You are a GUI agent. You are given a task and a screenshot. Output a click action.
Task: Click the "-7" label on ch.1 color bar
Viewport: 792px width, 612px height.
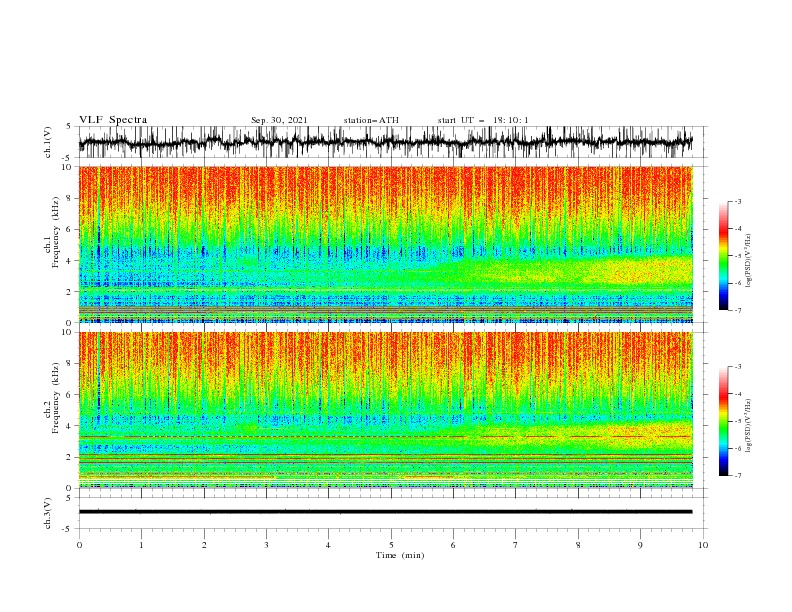(737, 310)
